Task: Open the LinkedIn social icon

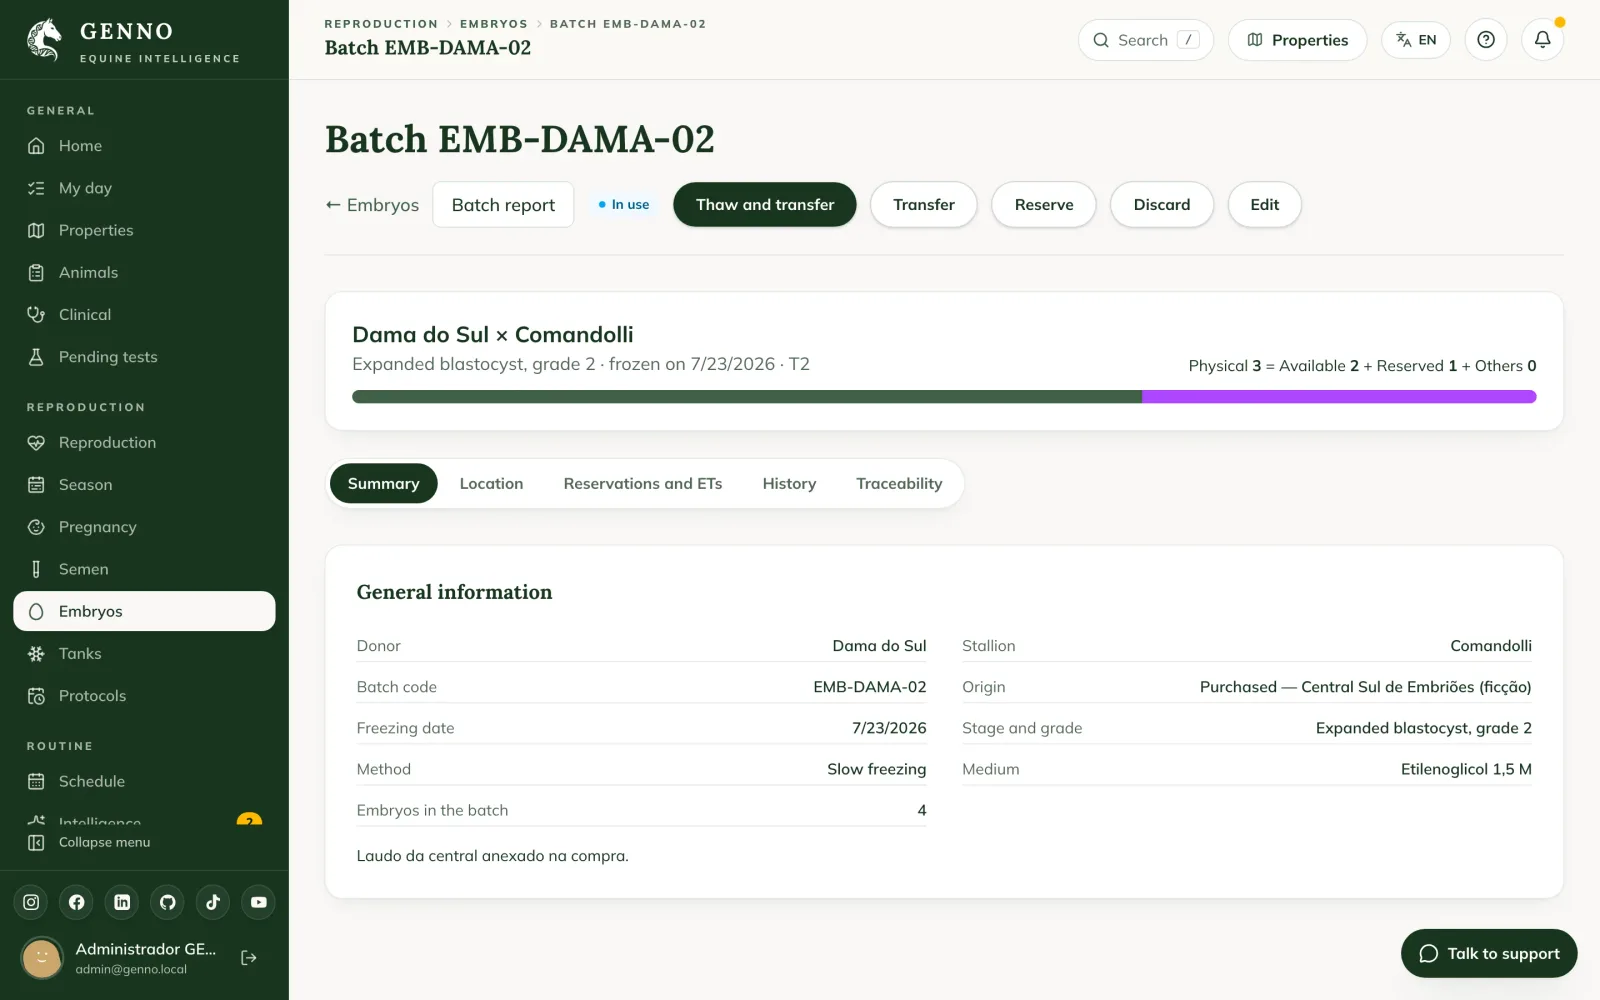Action: pos(122,902)
